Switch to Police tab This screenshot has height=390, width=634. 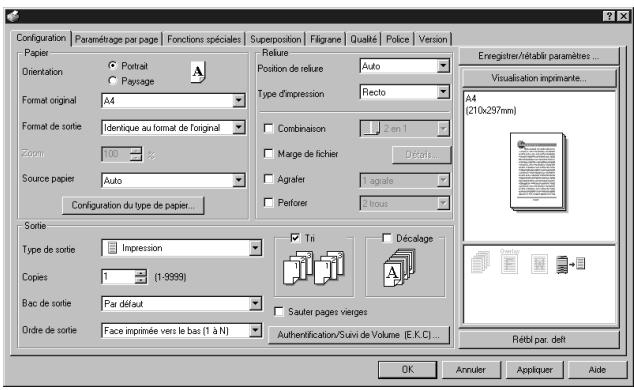click(x=397, y=39)
